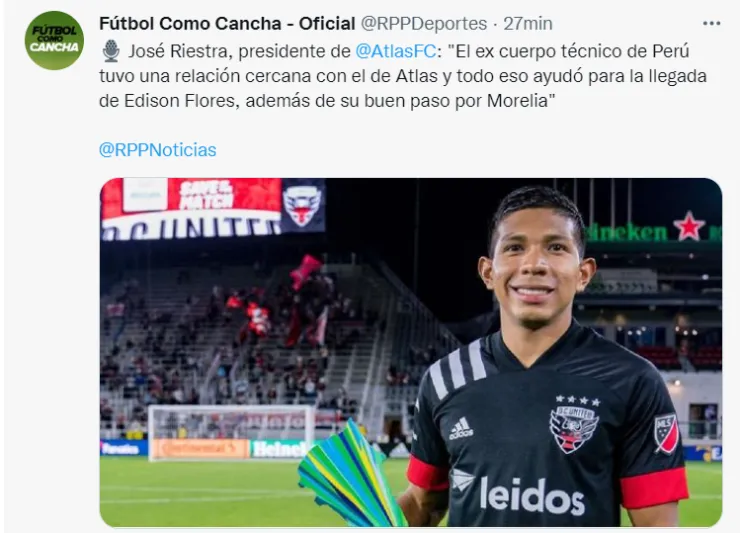Click the goal net in the photo
740x533 pixels.
pos(232,432)
